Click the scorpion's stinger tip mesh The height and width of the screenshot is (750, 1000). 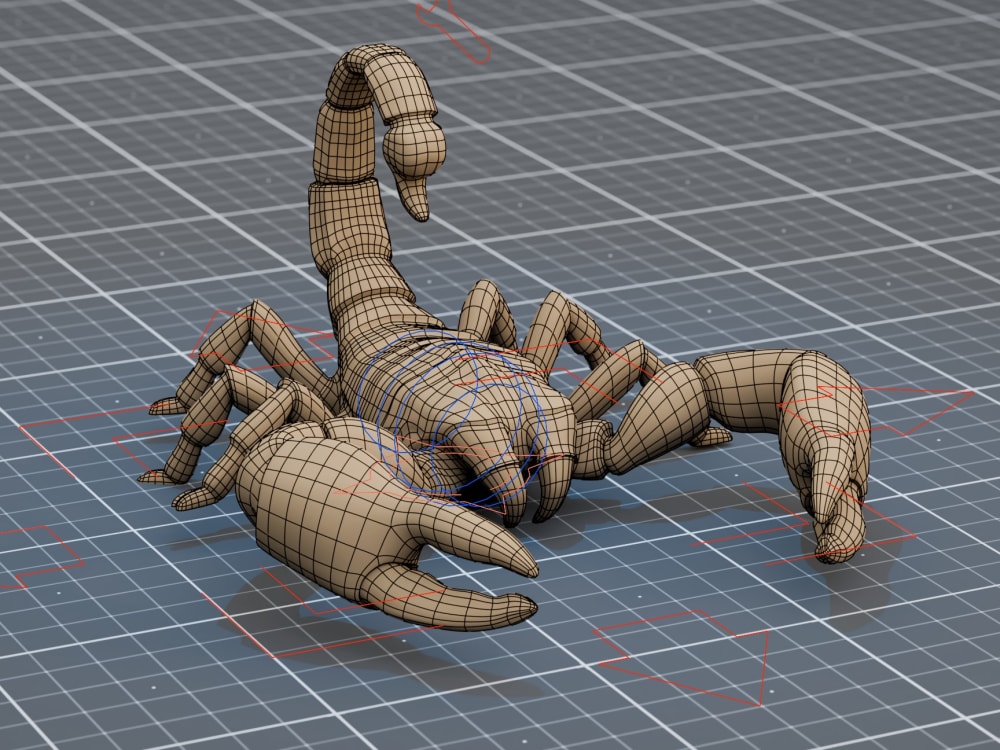pos(413,198)
